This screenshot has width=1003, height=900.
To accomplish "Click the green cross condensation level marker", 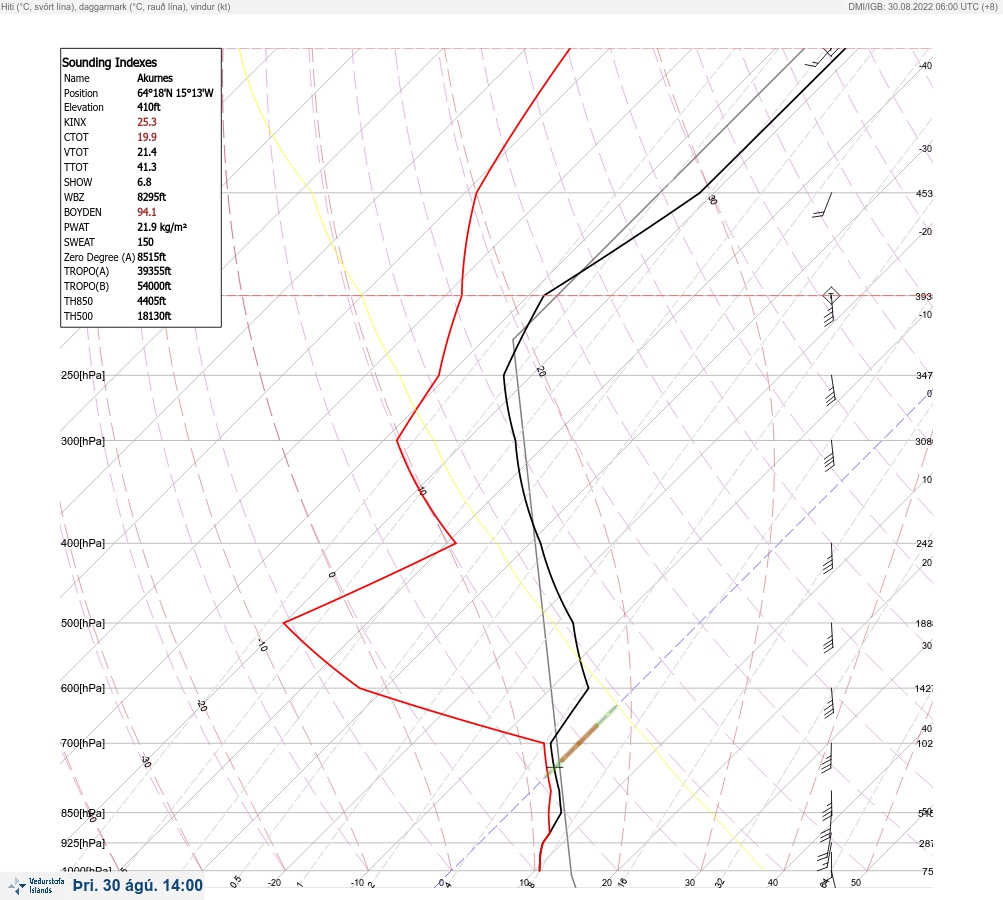I will click(555, 766).
